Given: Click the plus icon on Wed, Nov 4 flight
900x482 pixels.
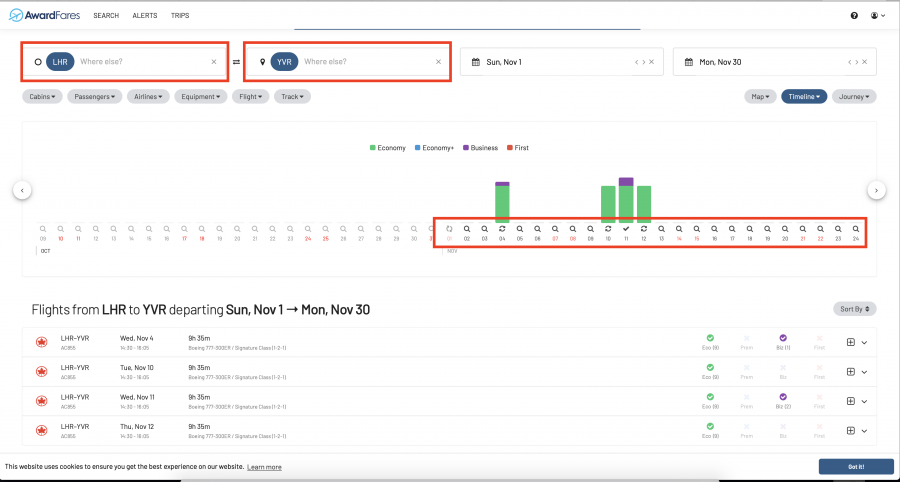Looking at the screenshot, I should 850,342.
